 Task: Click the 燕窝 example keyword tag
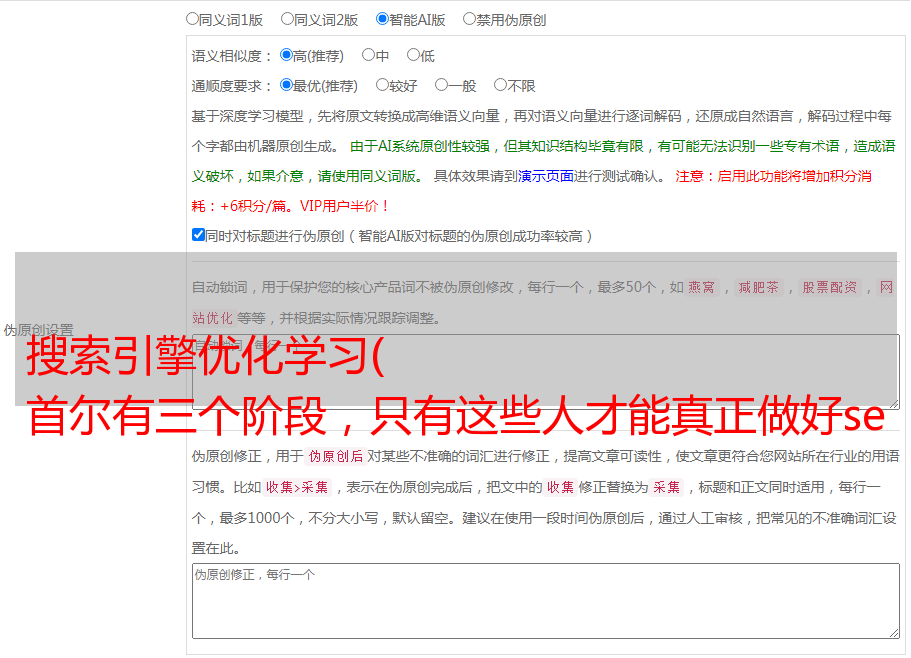click(x=701, y=287)
